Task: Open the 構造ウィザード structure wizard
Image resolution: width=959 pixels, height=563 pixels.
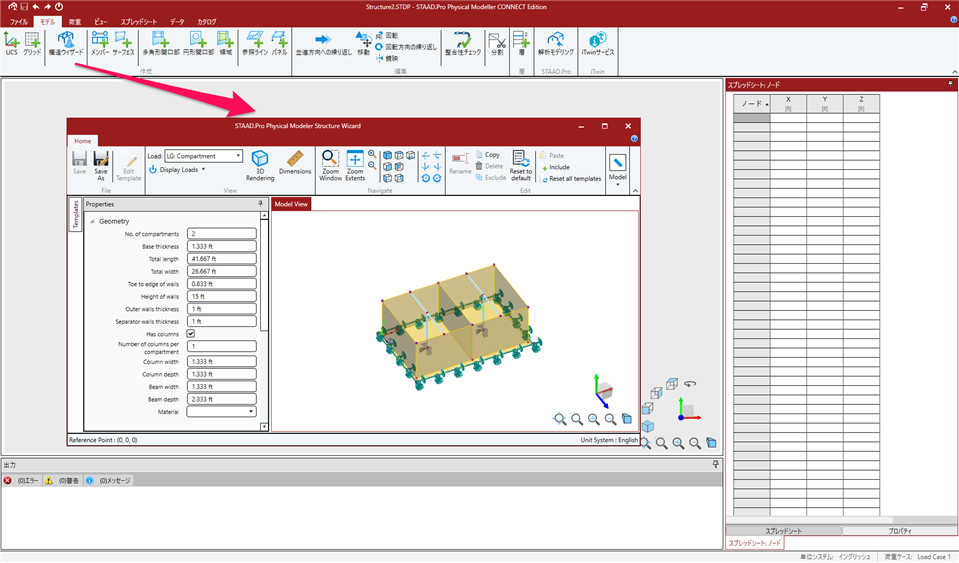Action: (x=66, y=44)
